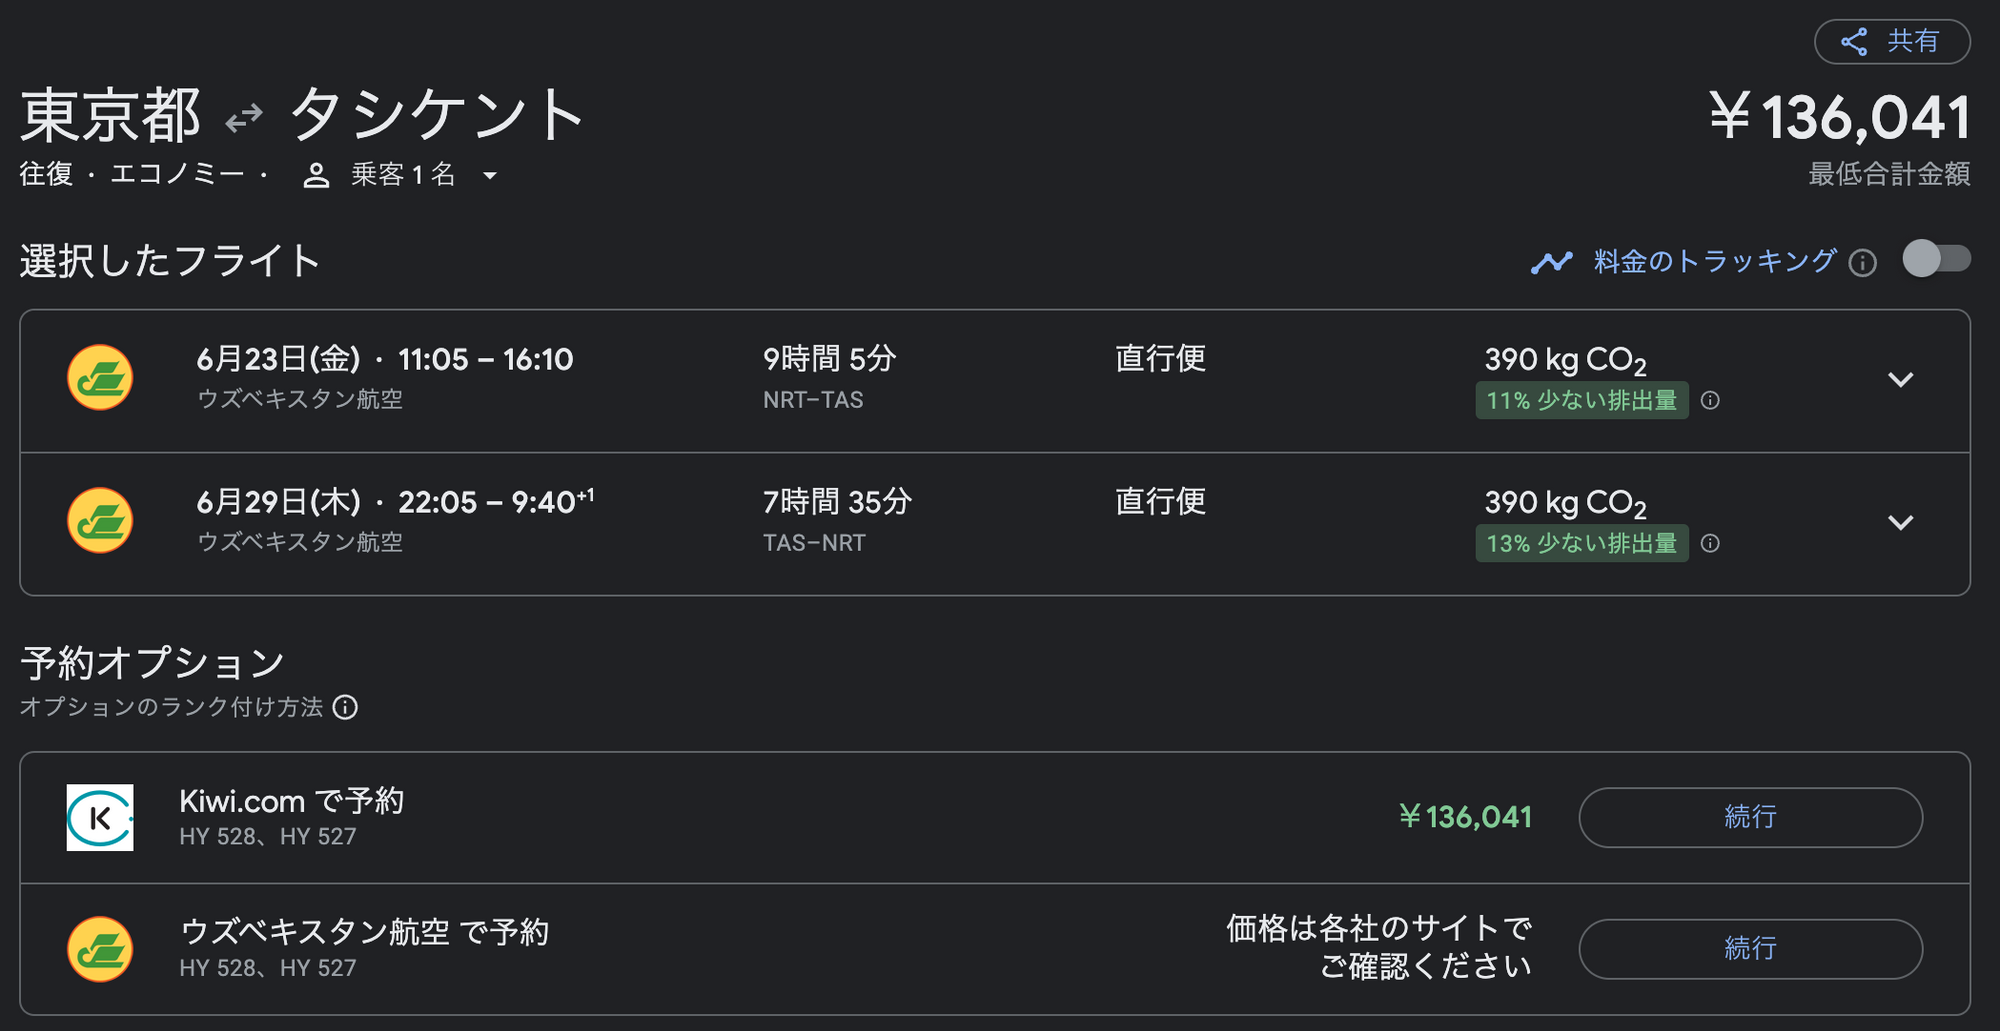Click Uzbekistan Airways logo on June 29 flight

coord(100,521)
